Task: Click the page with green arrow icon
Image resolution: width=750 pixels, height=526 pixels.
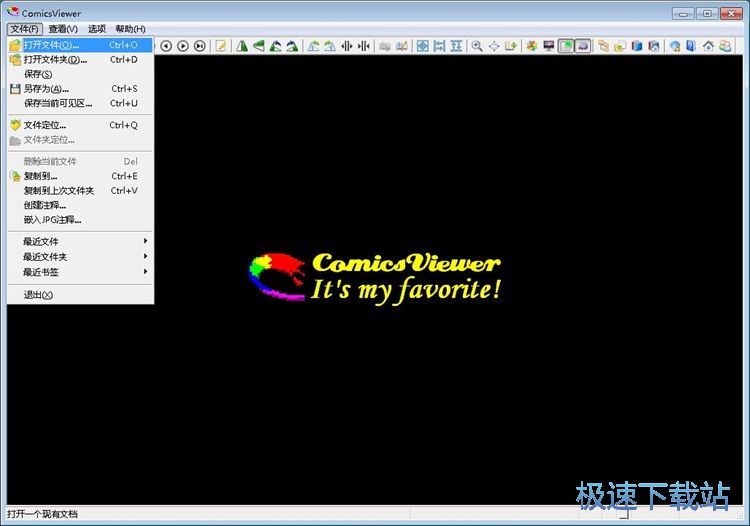Action: [x=511, y=46]
